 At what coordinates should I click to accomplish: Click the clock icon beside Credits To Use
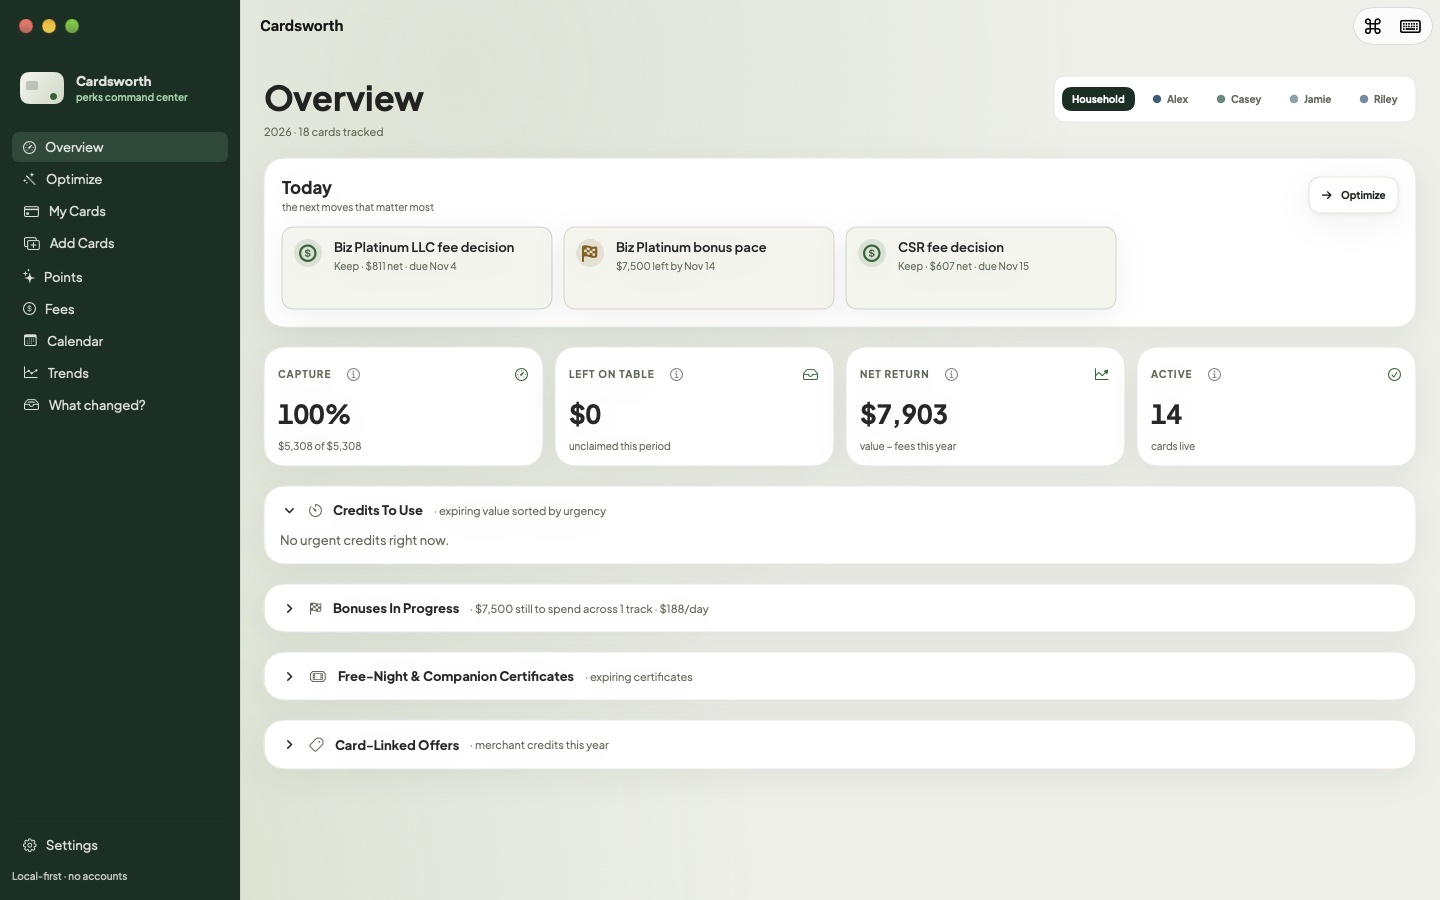[315, 510]
